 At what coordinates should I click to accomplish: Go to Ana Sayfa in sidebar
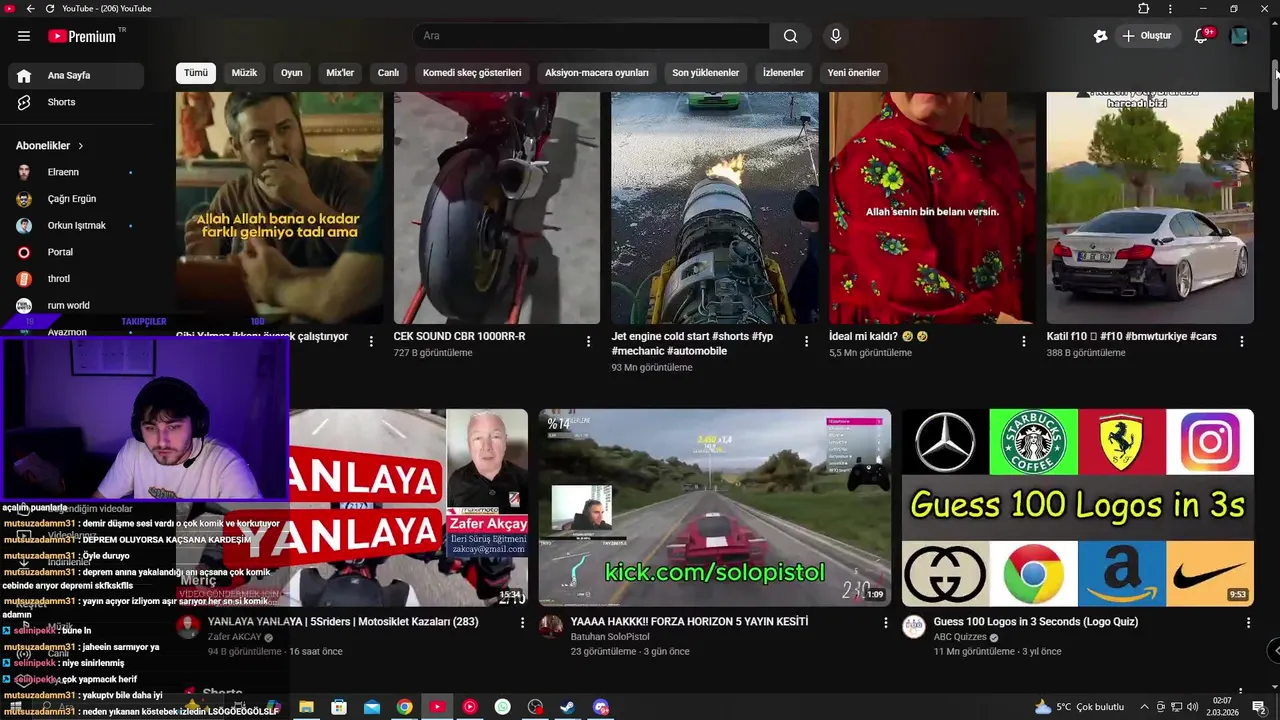click(76, 75)
